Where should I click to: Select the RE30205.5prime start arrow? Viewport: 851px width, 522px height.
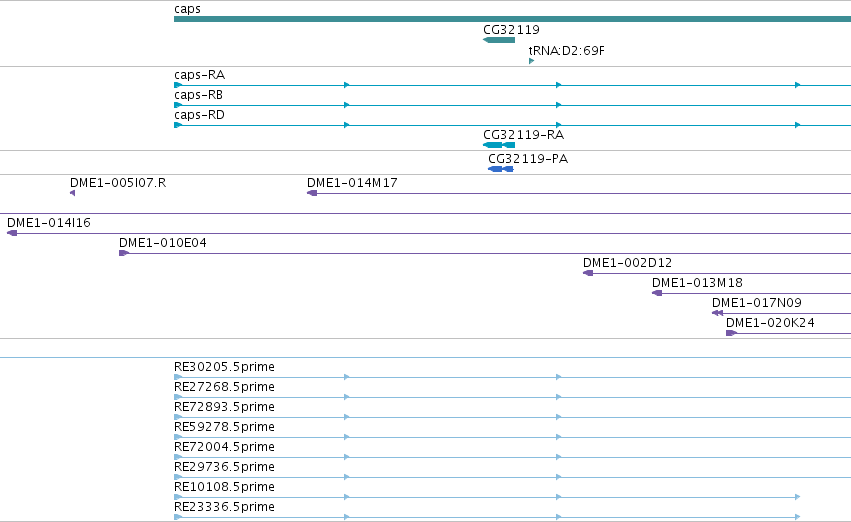(x=178, y=377)
